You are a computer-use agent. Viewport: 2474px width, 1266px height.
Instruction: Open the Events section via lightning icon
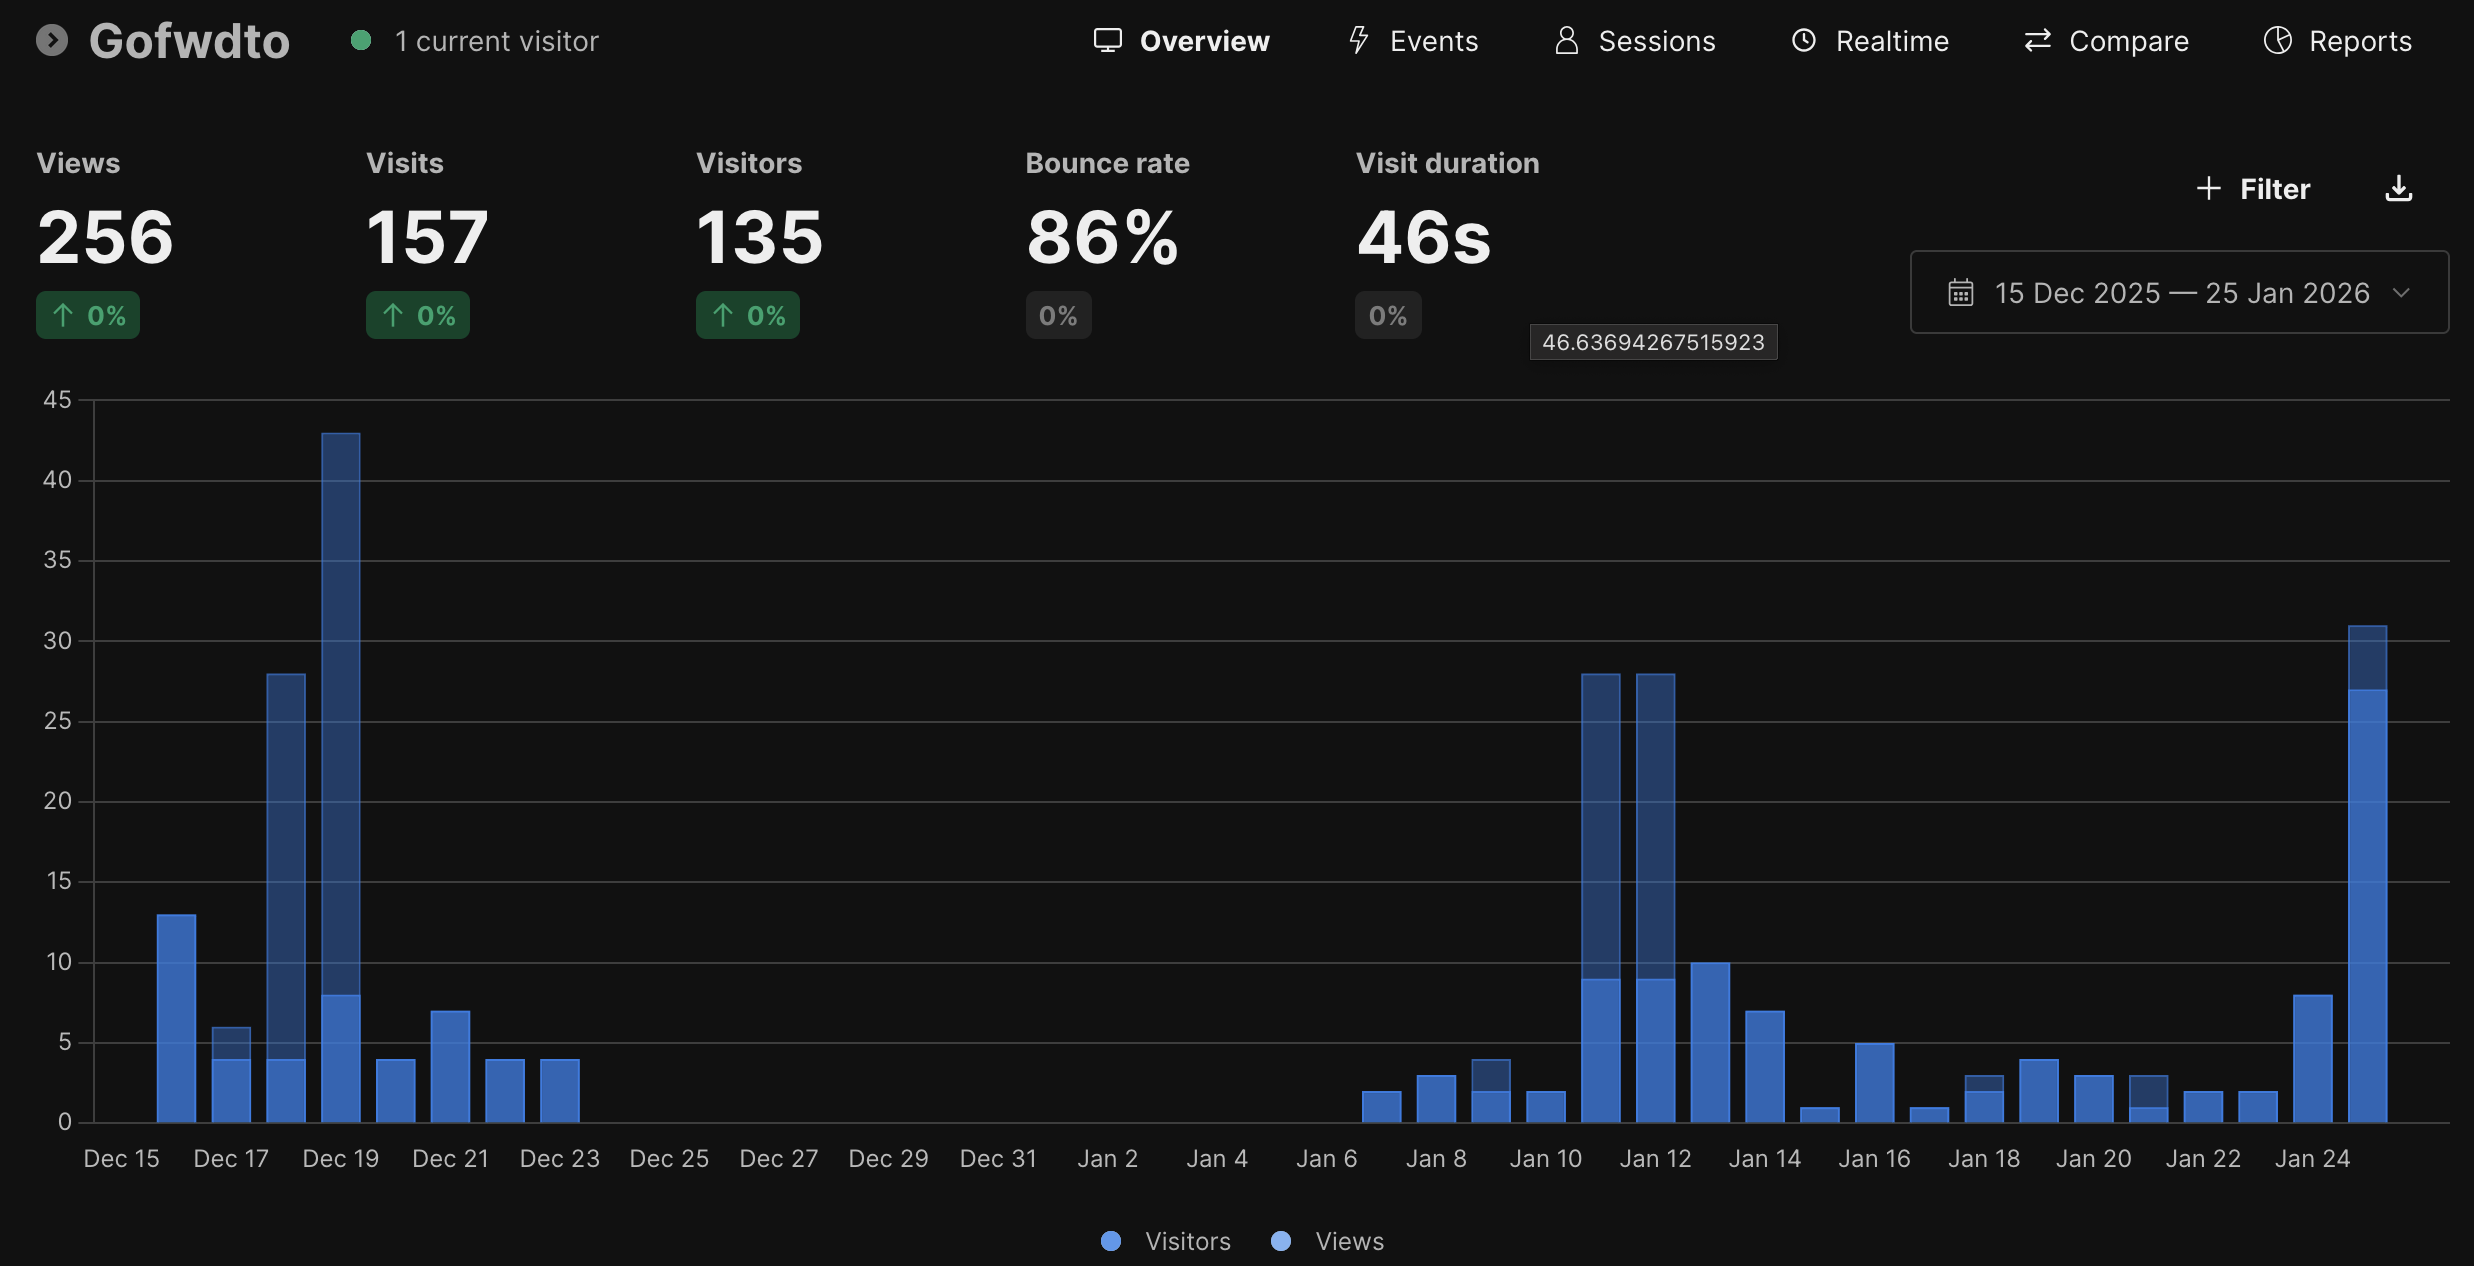(1358, 40)
